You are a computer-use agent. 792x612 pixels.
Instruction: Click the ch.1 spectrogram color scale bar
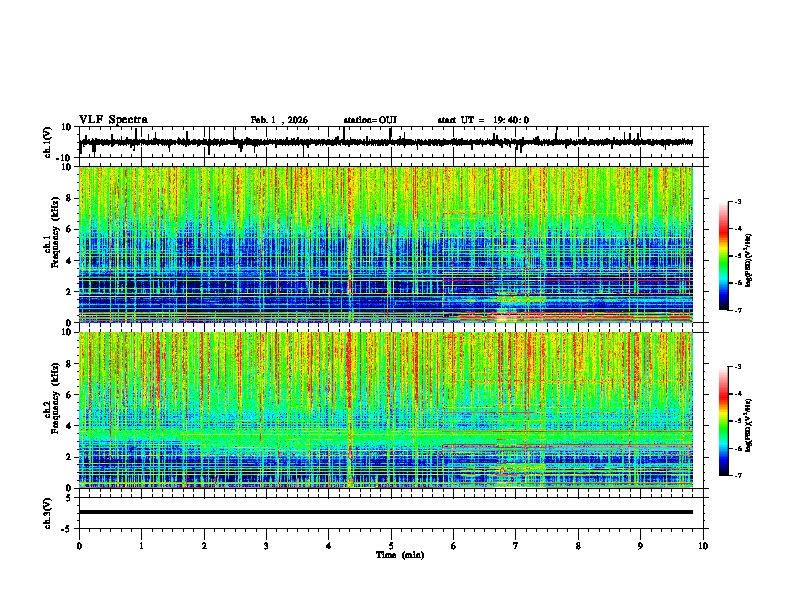[723, 256]
